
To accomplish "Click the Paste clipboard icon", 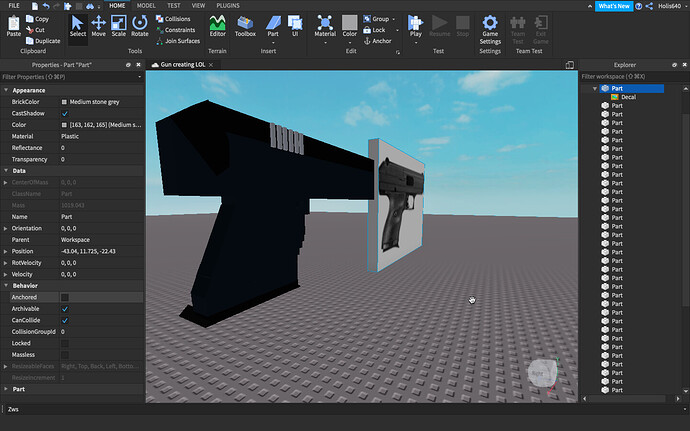I will pyautogui.click(x=14, y=26).
